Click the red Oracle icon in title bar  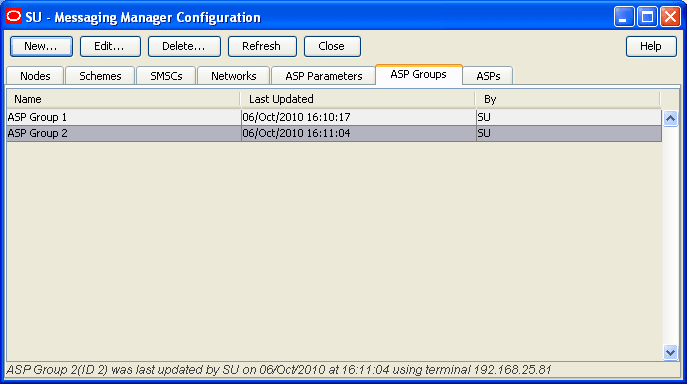[14, 17]
